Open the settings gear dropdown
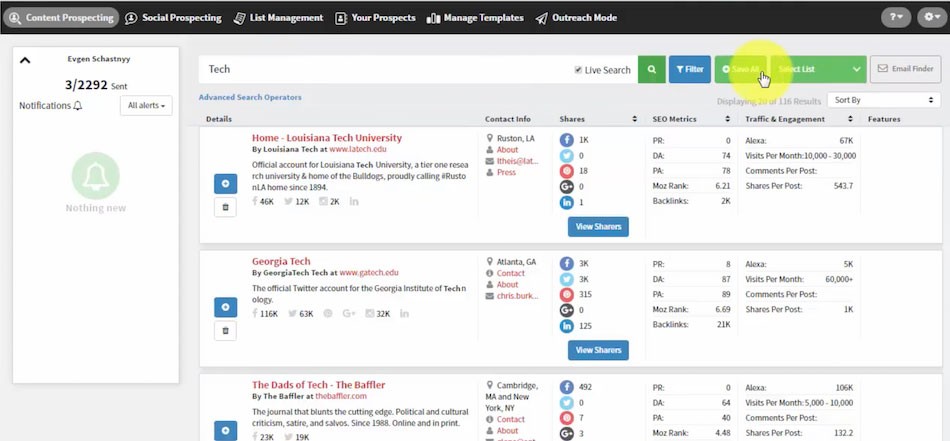Viewport: 950px width, 441px height. click(931, 18)
